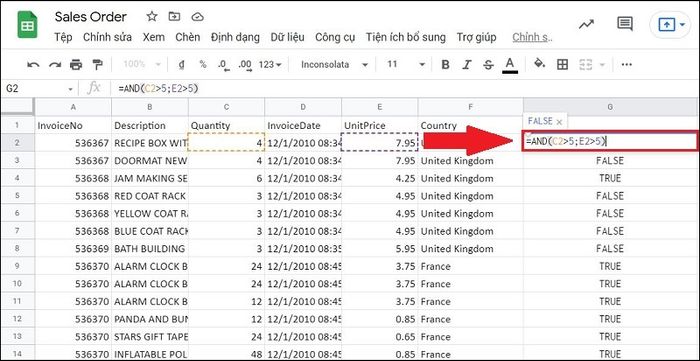The image size is (700, 361).
Task: Print the spreadsheet using printer icon
Action: point(76,65)
